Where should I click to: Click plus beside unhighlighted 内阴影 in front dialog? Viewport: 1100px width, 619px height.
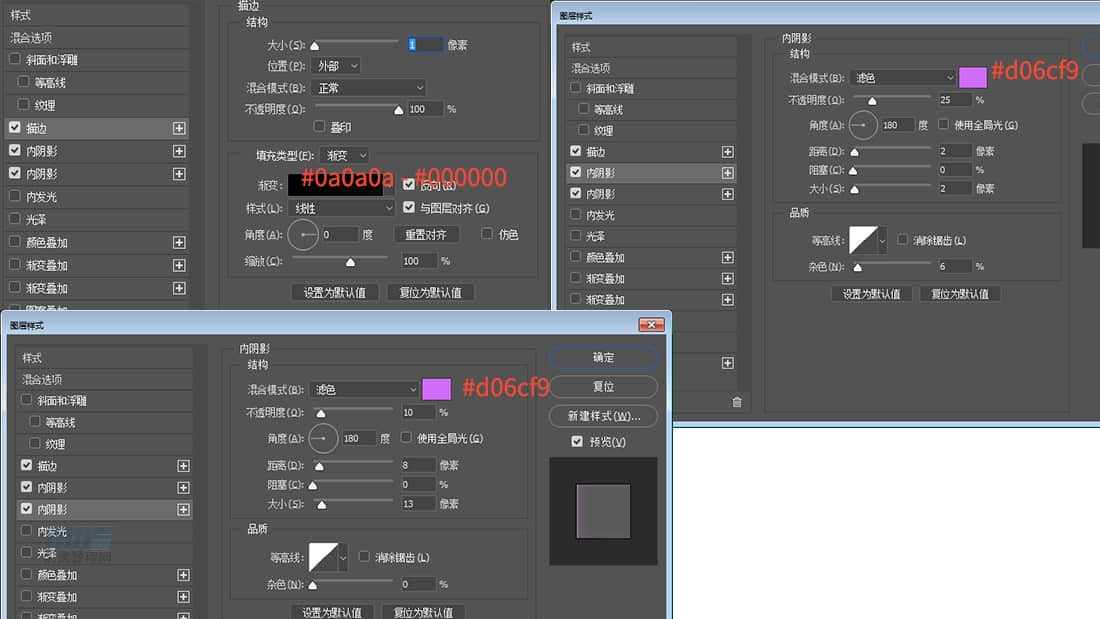coord(183,488)
